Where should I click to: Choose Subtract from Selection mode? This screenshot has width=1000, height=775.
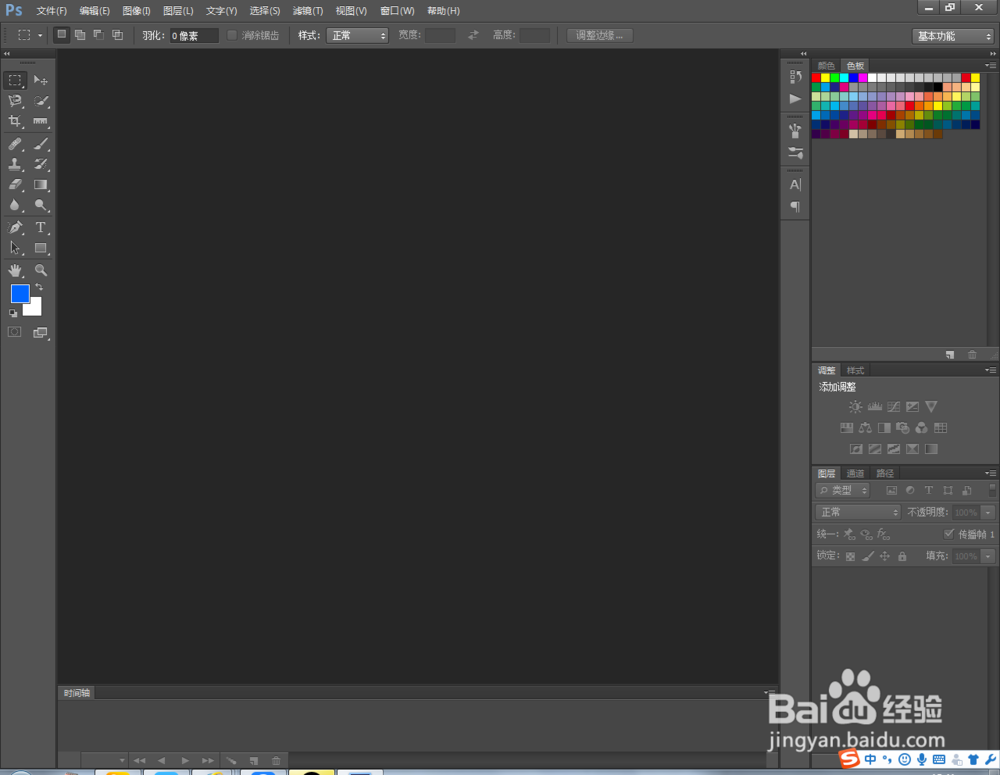pyautogui.click(x=99, y=35)
